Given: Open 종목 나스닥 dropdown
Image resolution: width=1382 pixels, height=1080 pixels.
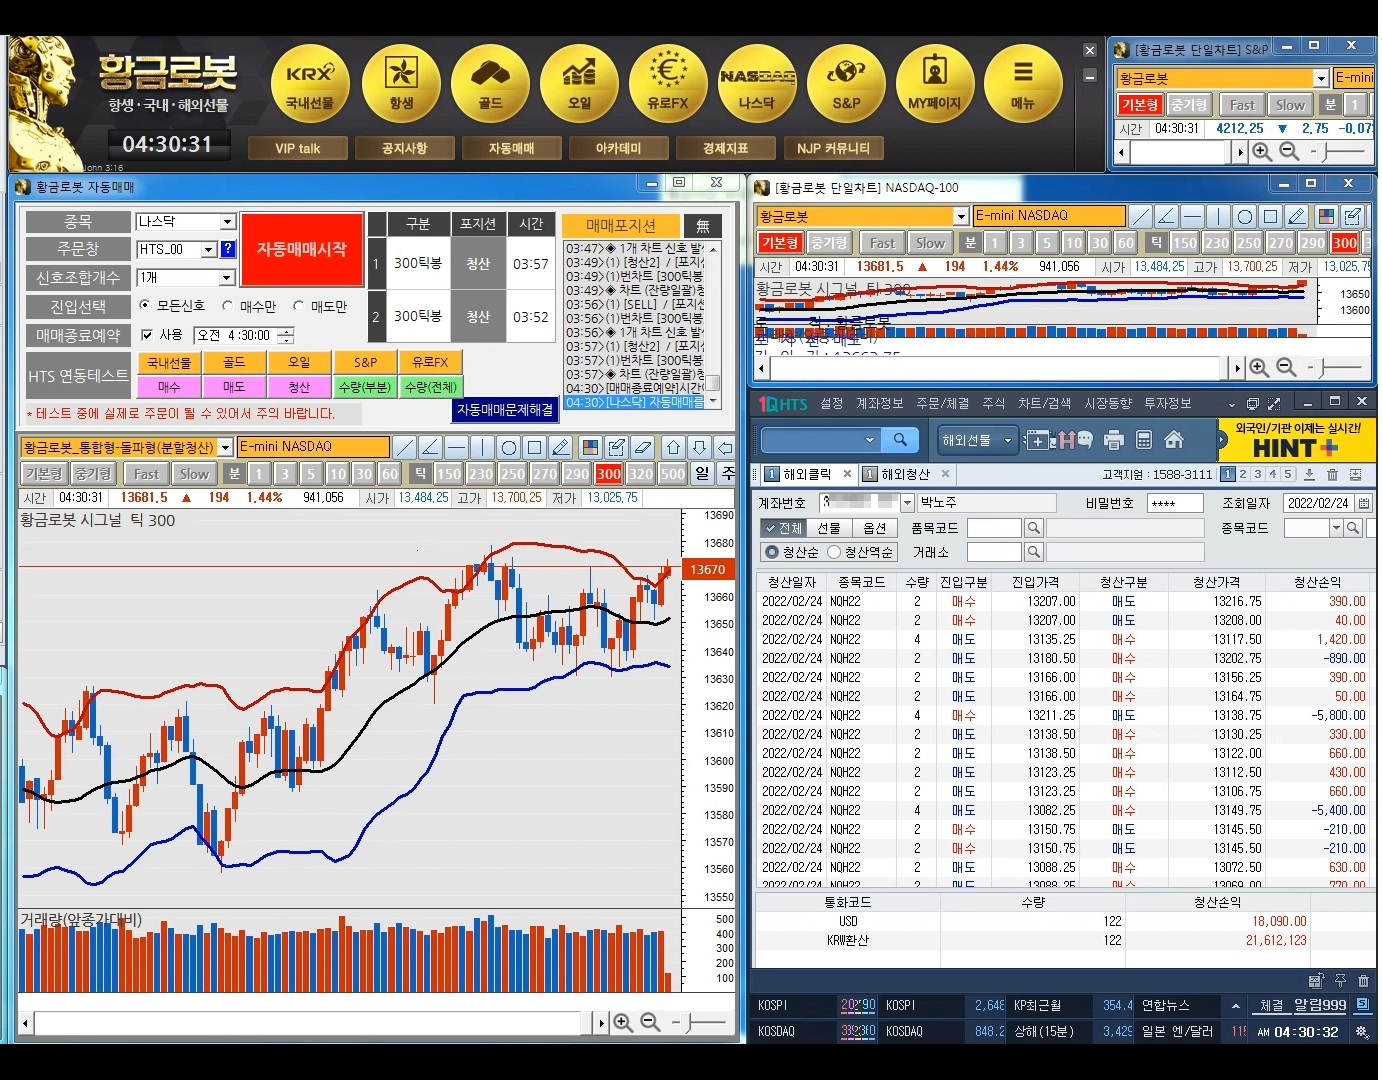Looking at the screenshot, I should click(227, 222).
